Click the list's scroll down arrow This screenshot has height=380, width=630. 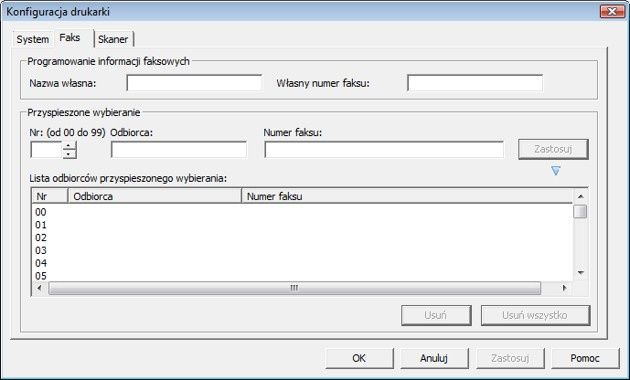click(580, 273)
